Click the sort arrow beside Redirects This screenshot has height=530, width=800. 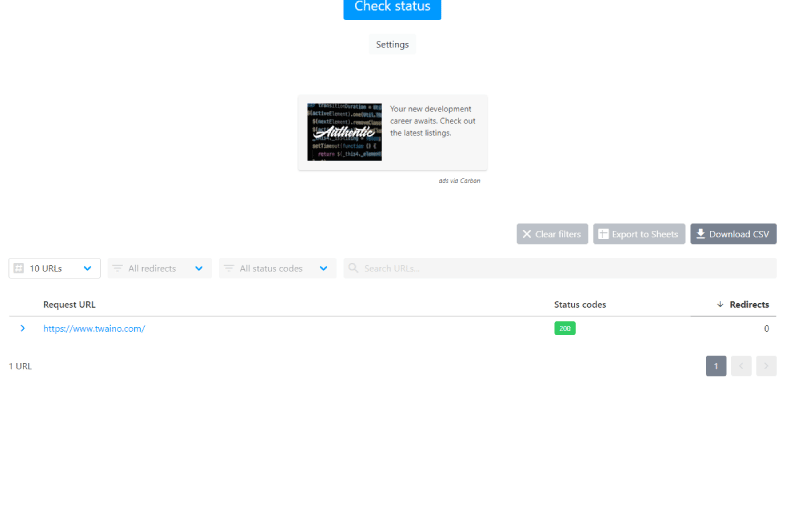(720, 305)
